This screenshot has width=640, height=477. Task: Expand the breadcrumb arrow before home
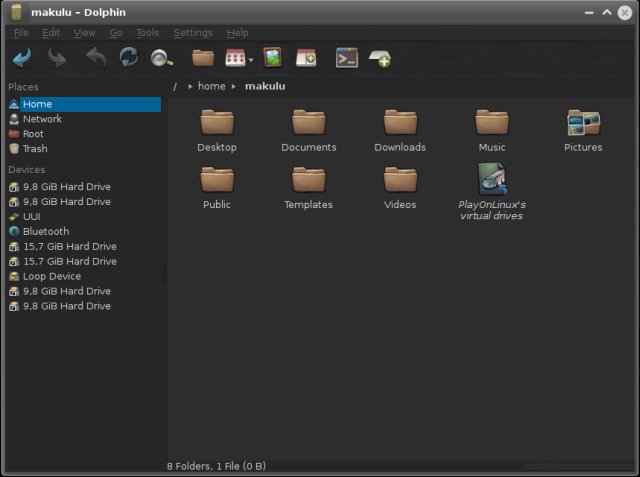(x=190, y=87)
